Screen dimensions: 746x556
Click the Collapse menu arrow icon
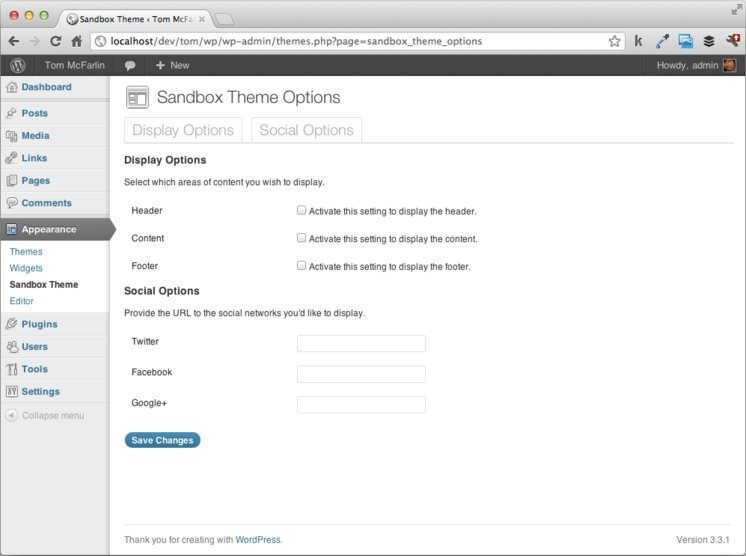point(11,415)
